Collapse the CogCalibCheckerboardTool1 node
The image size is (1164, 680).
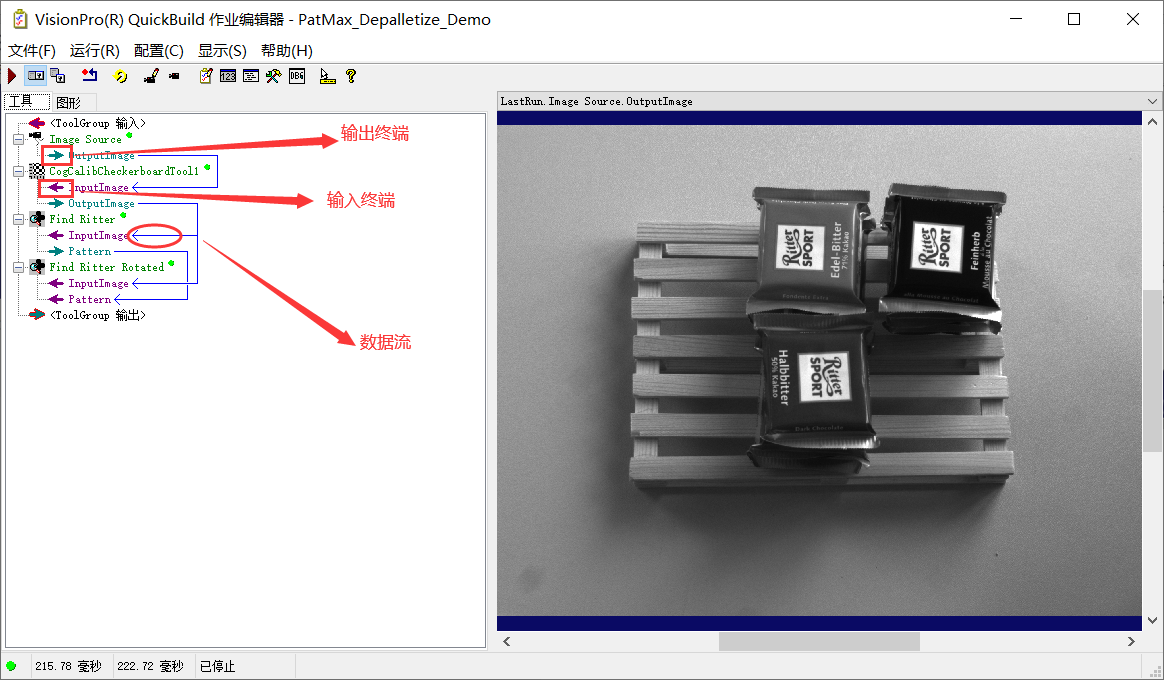16,171
